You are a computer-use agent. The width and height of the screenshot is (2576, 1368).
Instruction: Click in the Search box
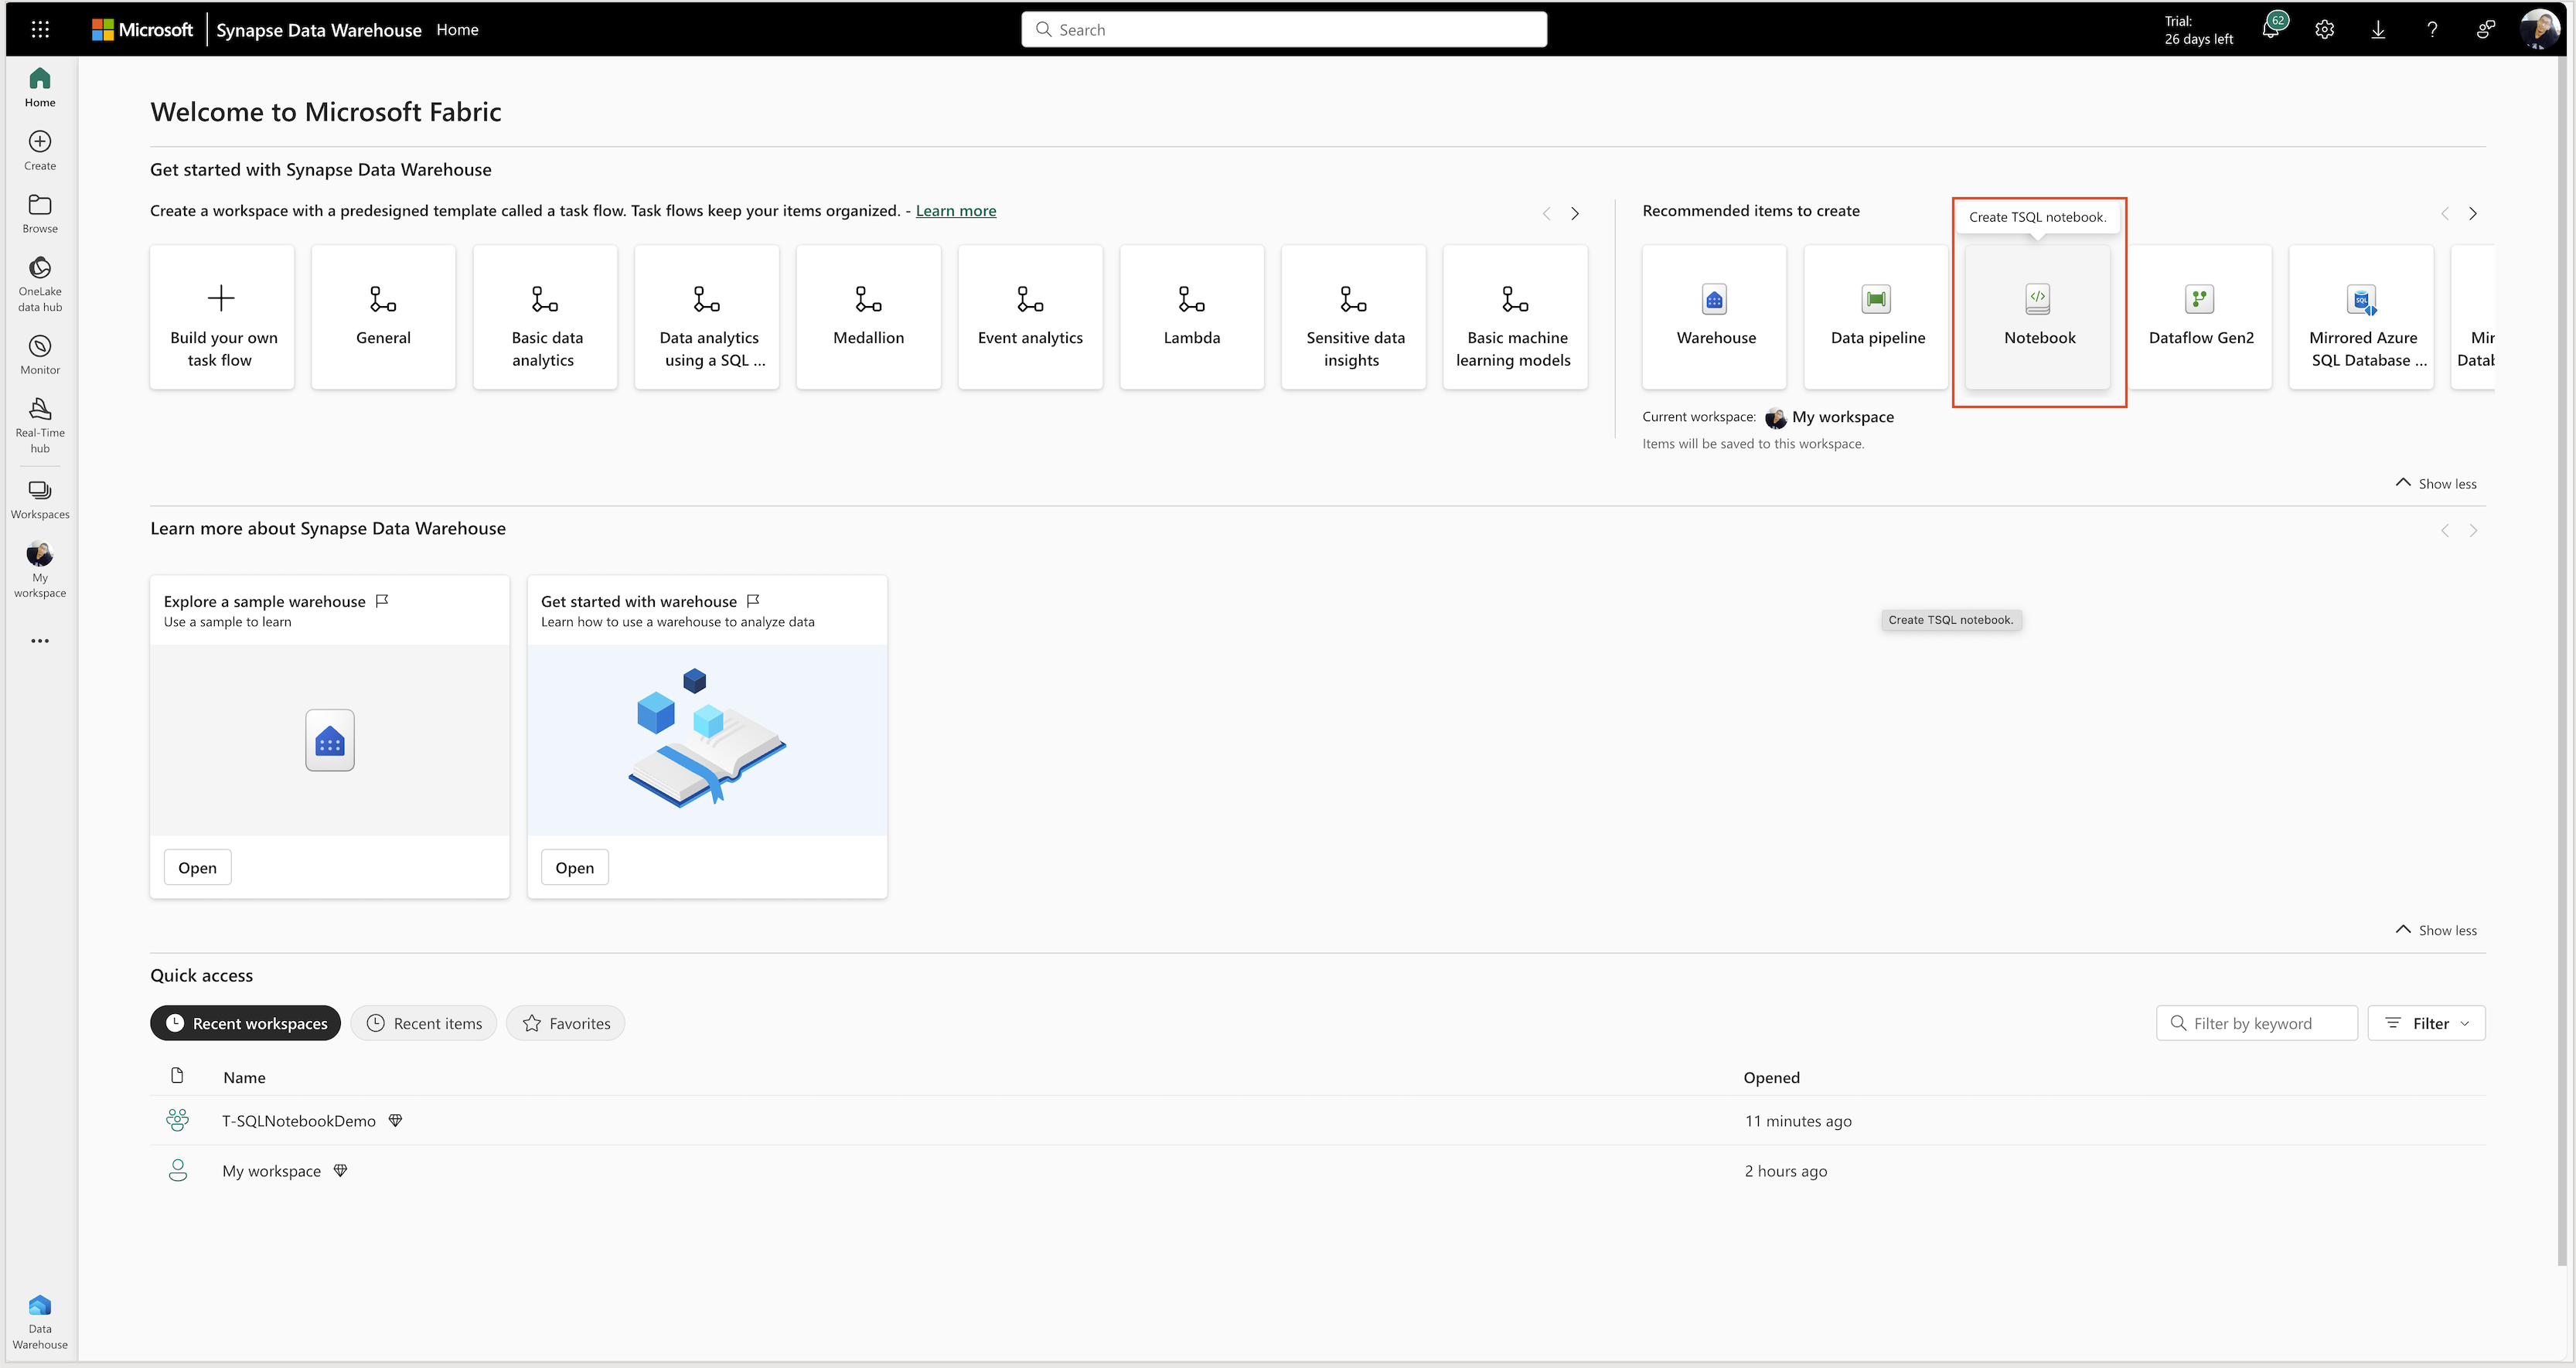[x=1284, y=29]
